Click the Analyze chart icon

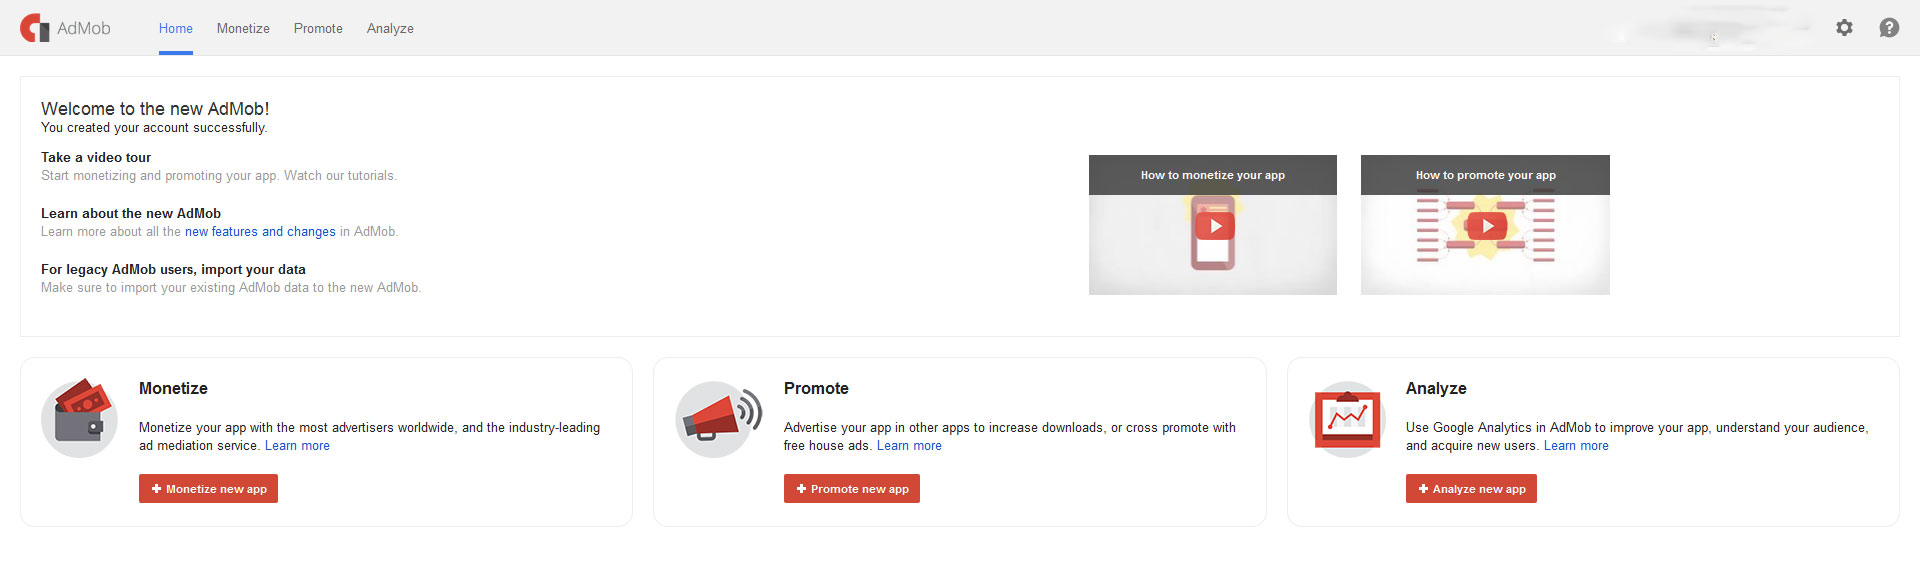[x=1348, y=419]
